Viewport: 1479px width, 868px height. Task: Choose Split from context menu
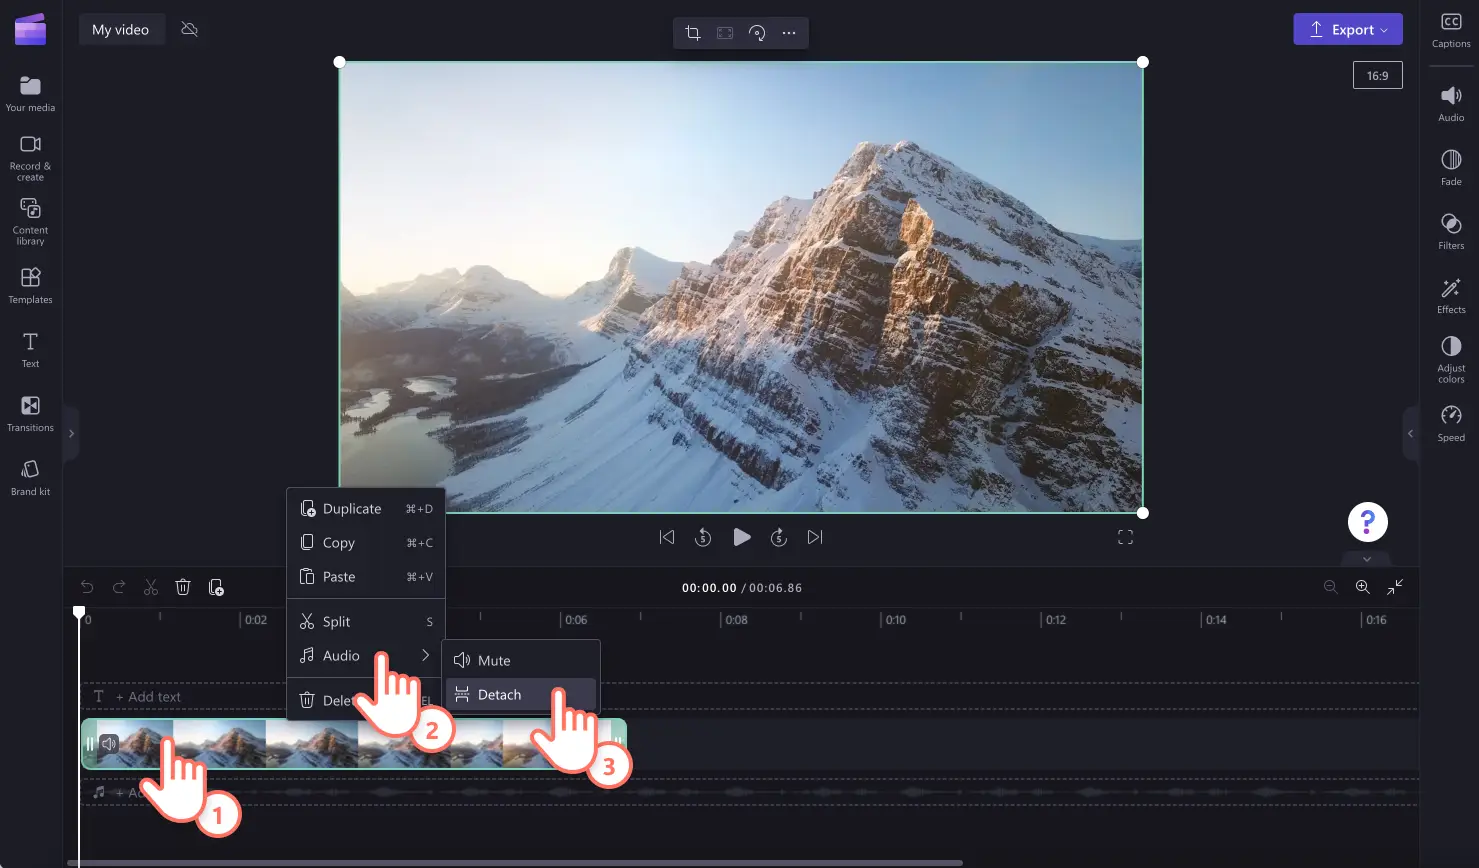click(366, 621)
